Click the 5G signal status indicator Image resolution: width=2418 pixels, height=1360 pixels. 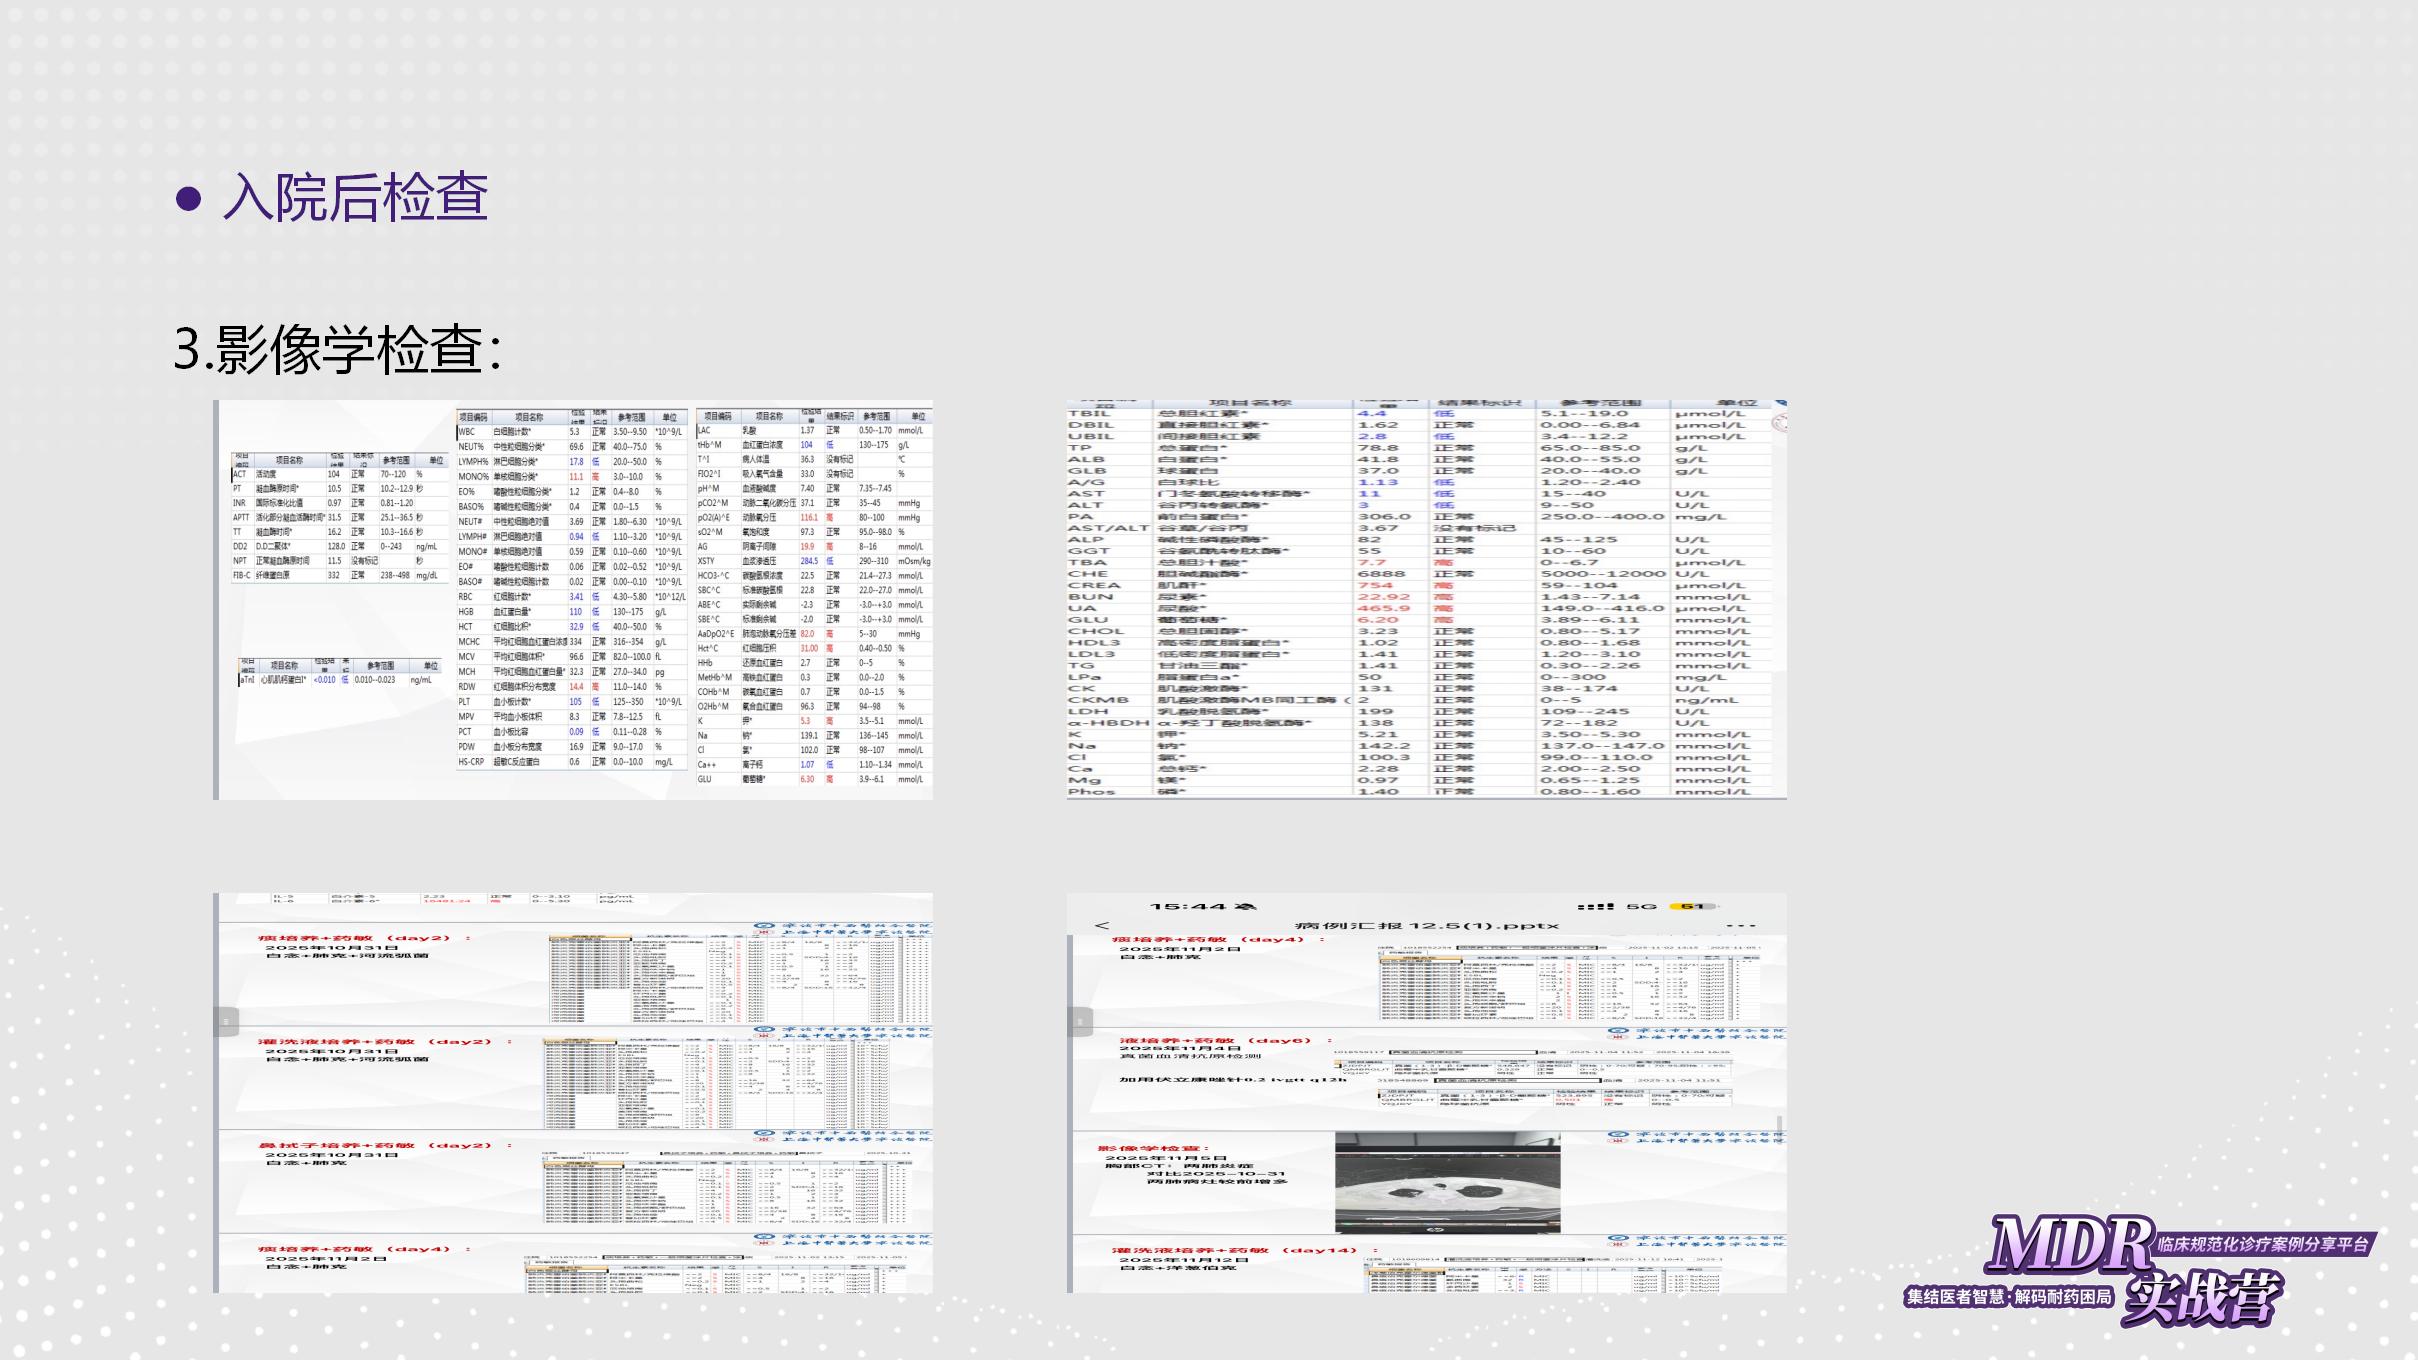(1641, 906)
